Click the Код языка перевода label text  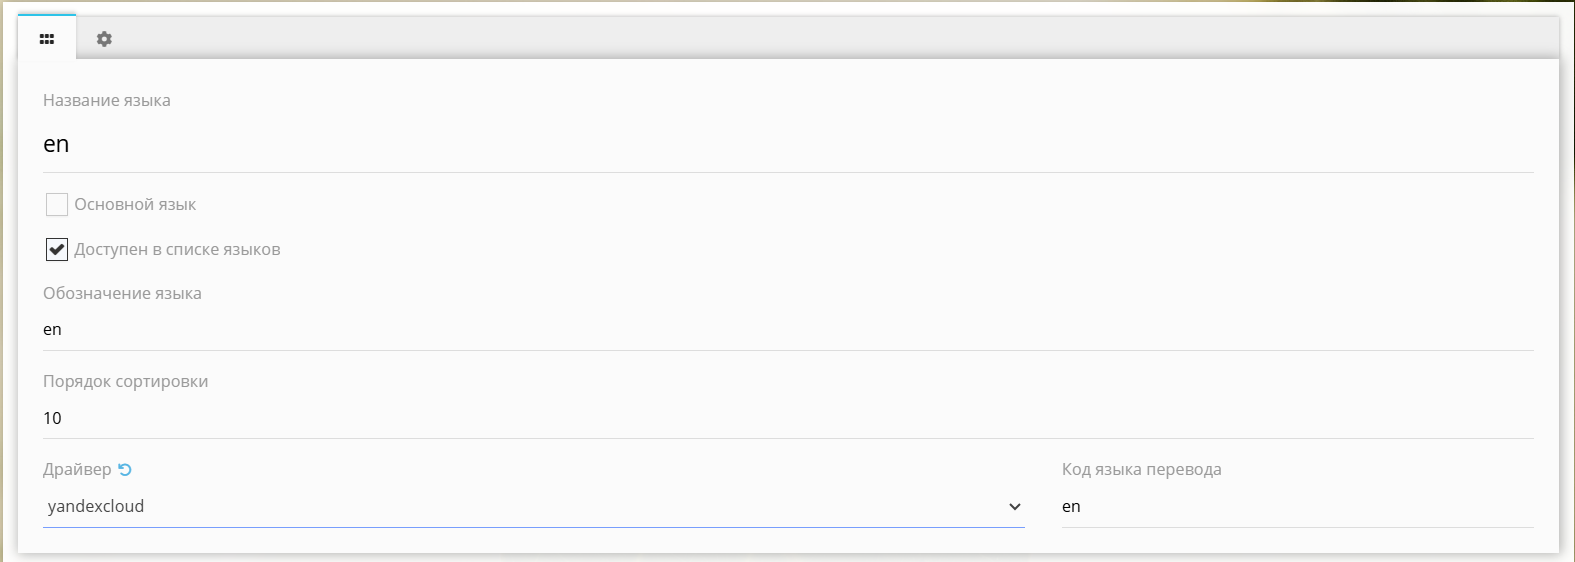click(x=1141, y=470)
